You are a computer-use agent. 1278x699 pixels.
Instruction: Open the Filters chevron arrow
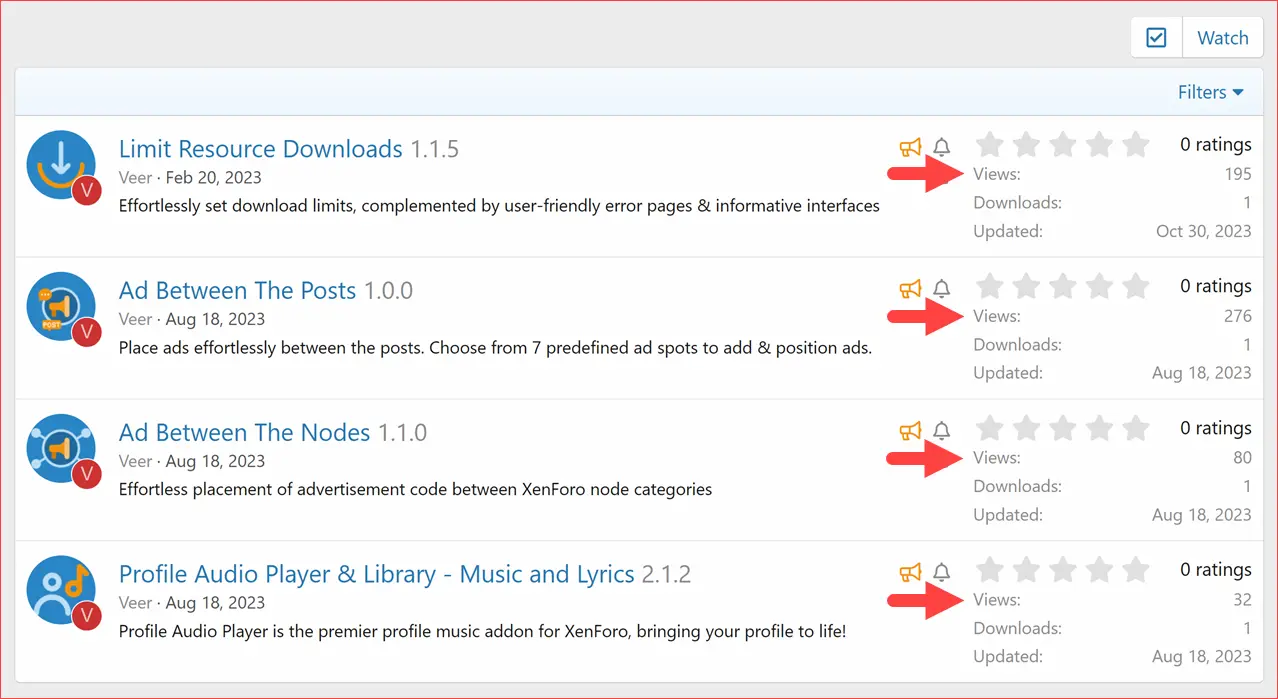coord(1239,92)
